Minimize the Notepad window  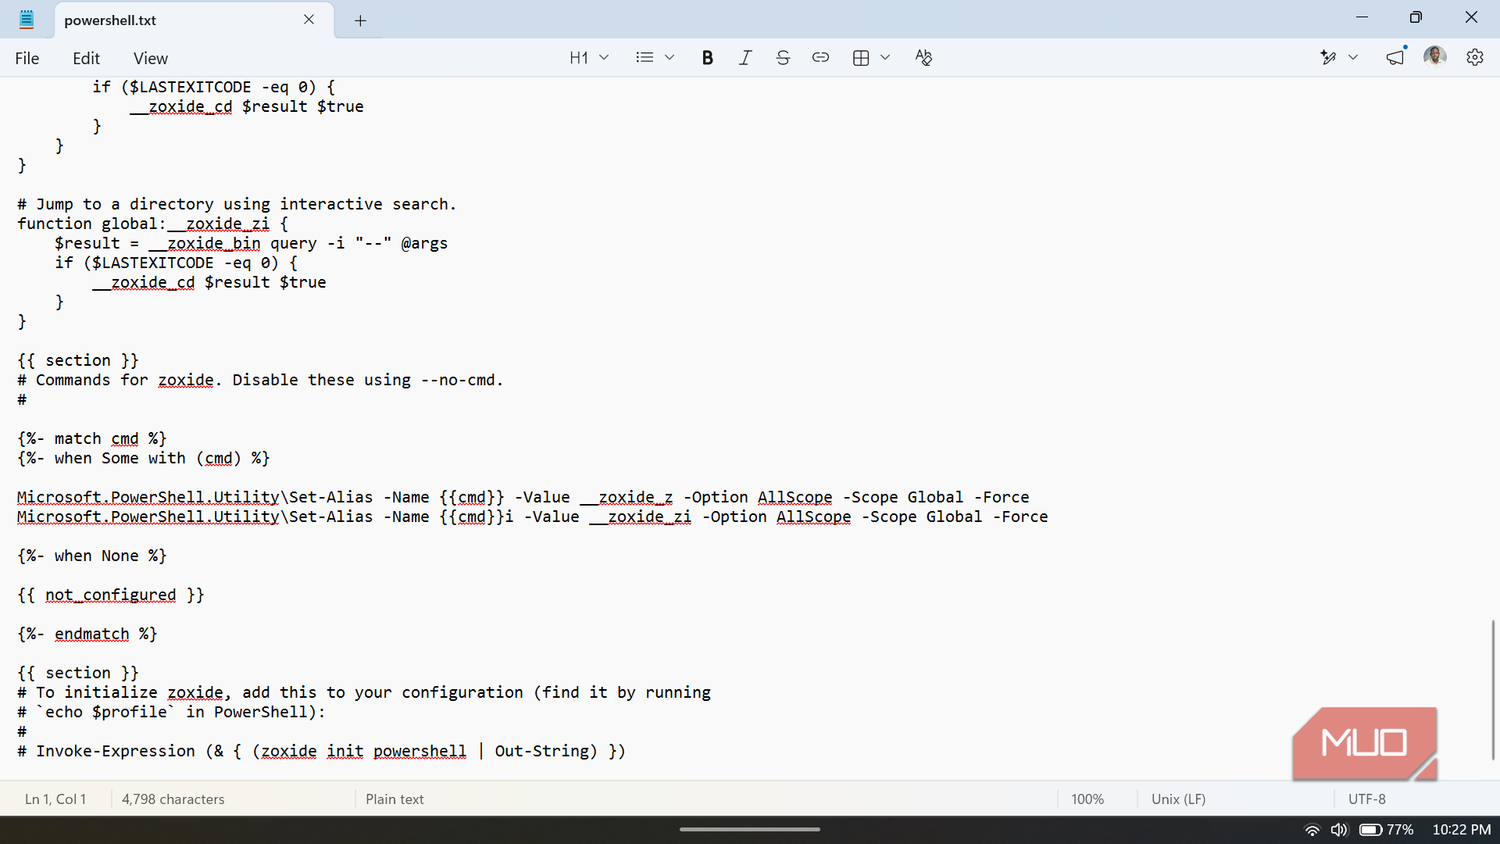(x=1361, y=17)
